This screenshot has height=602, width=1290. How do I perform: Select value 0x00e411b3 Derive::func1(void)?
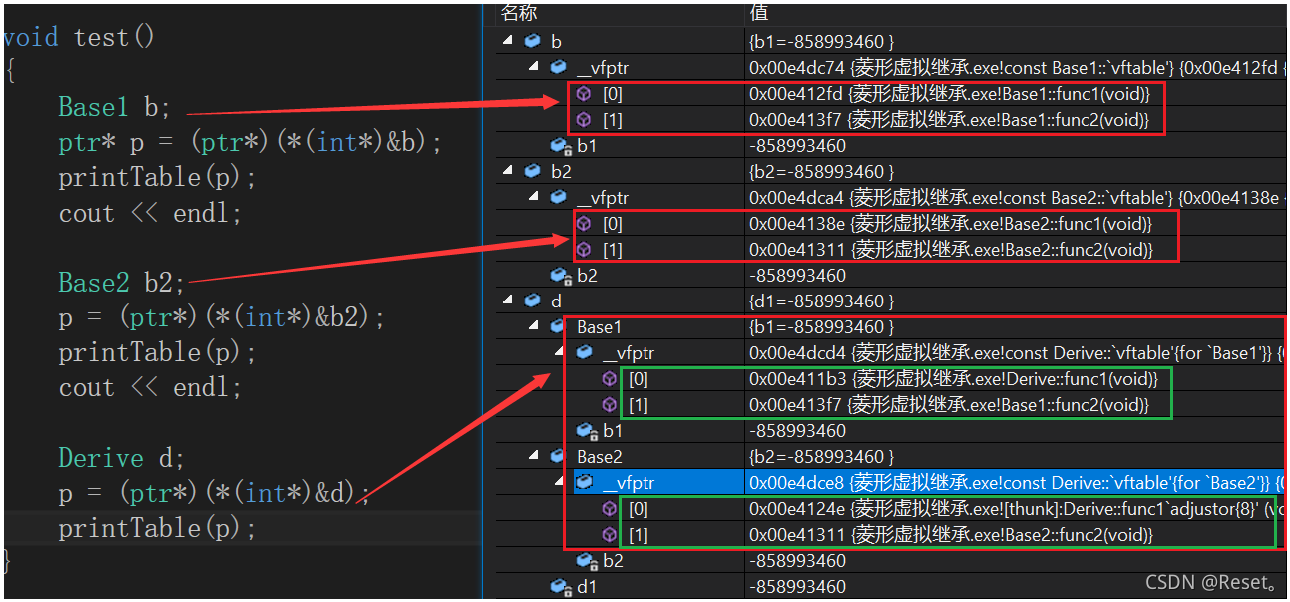[x=953, y=378]
